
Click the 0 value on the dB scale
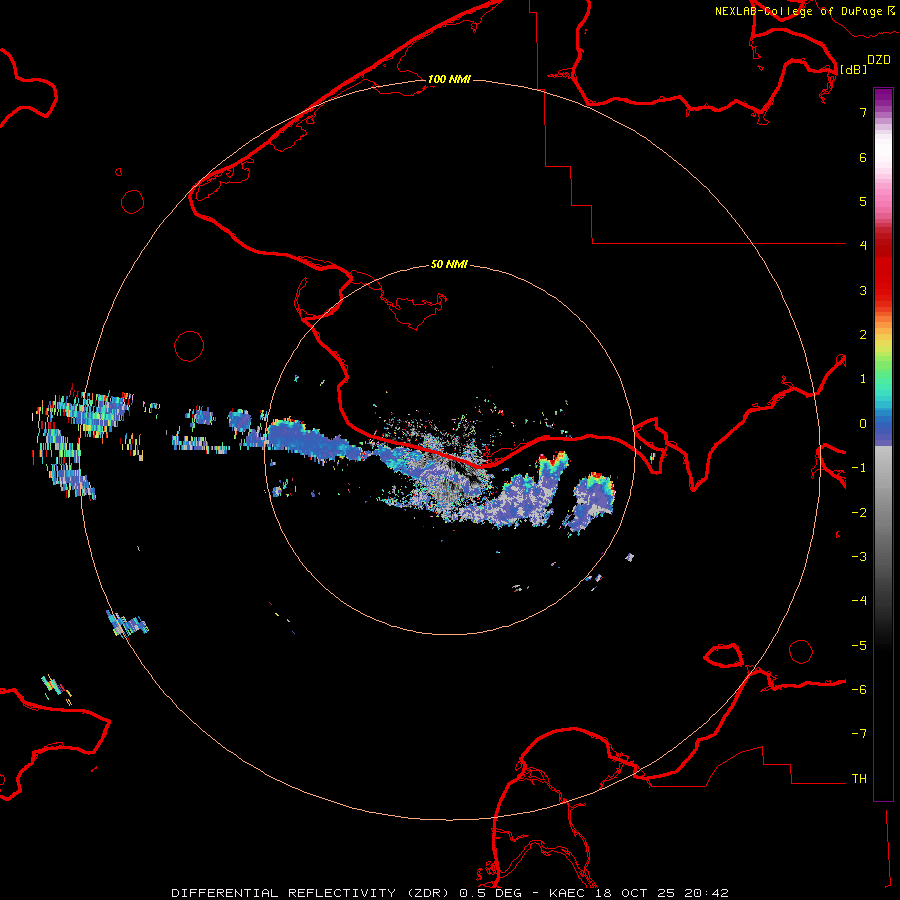(x=863, y=424)
